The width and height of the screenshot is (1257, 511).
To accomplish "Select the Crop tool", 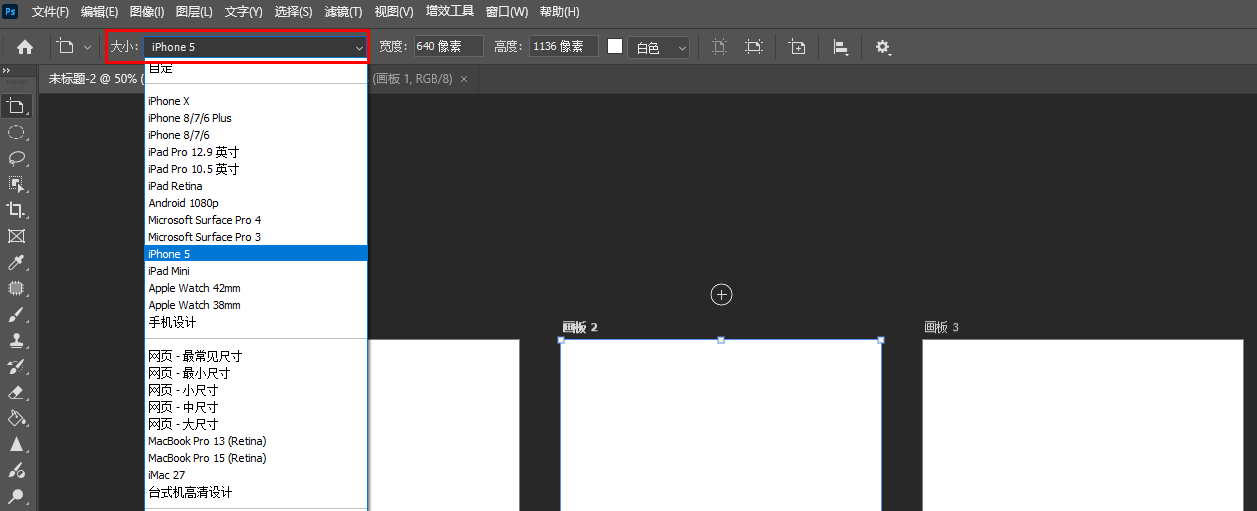I will click(16, 210).
